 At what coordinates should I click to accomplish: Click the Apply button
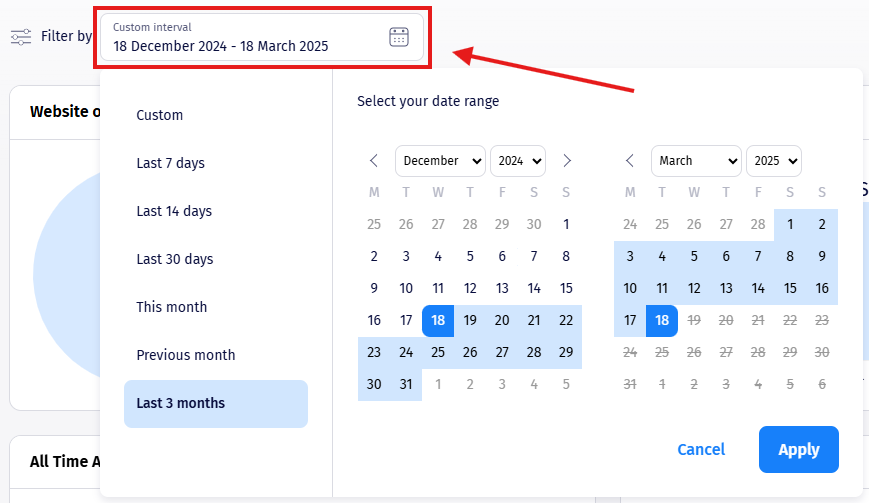798,449
